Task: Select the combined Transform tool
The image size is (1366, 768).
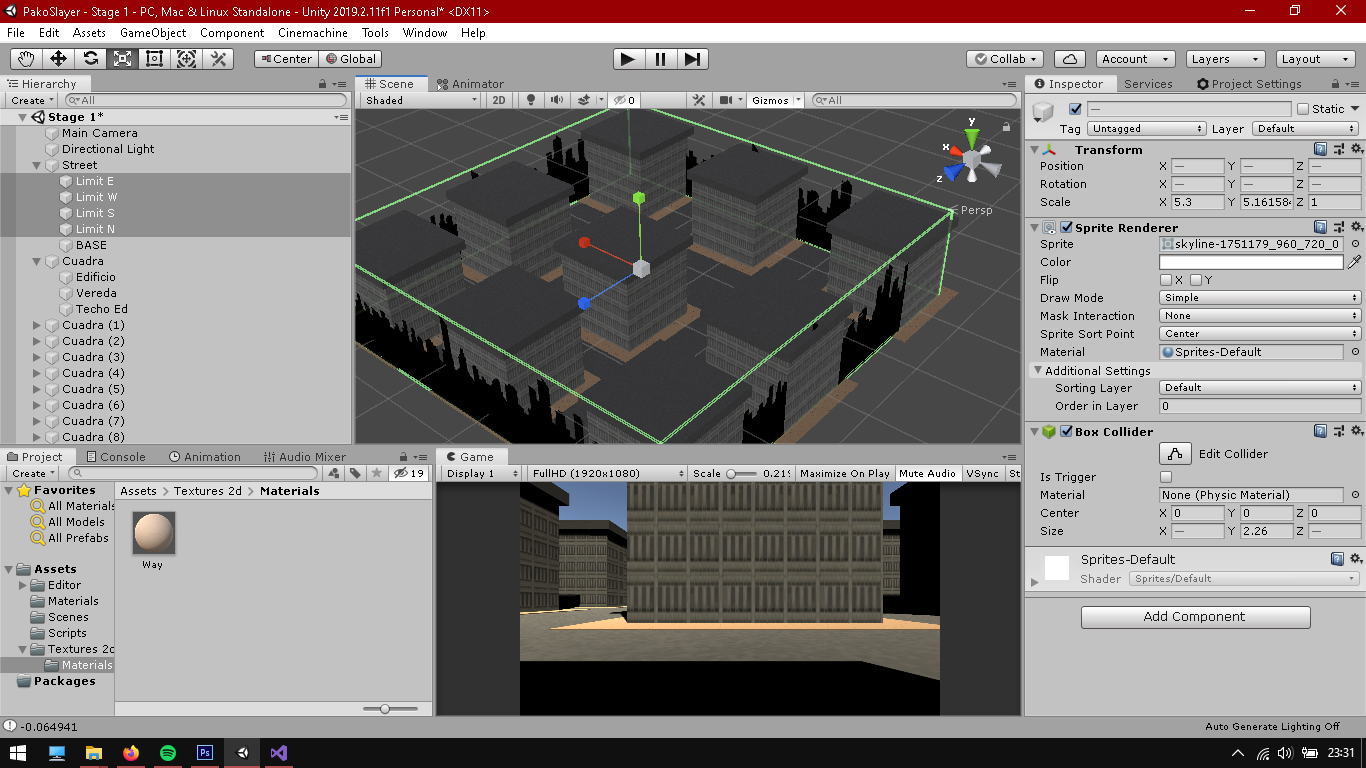Action: (x=186, y=59)
